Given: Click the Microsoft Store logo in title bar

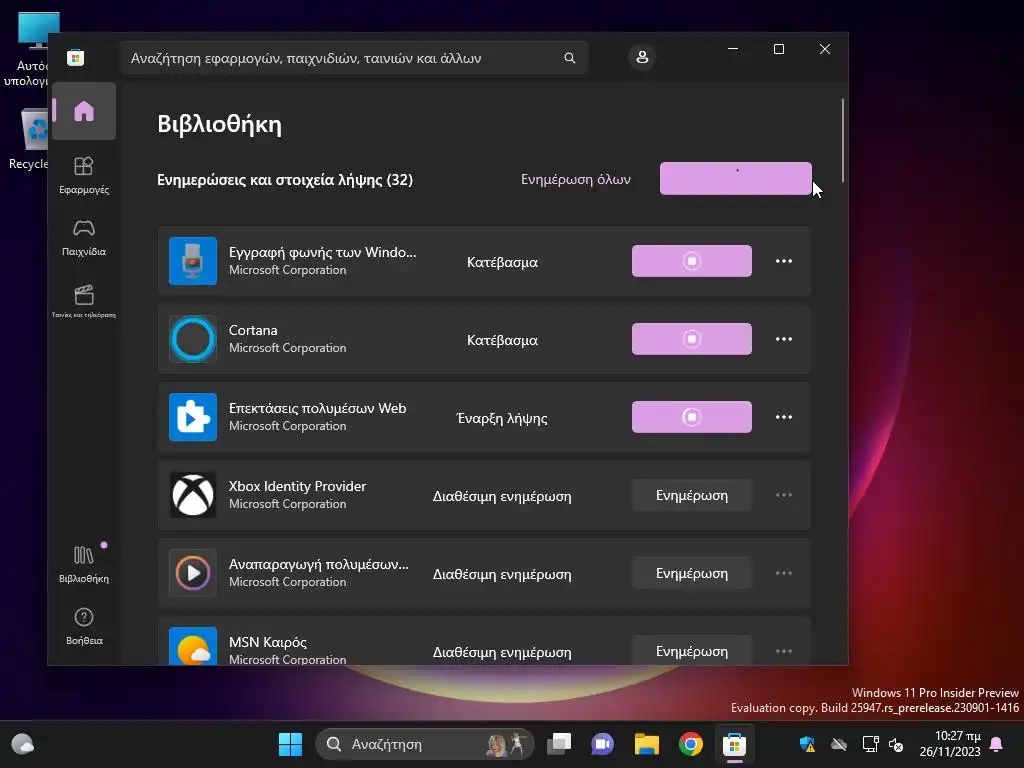Looking at the screenshot, I should [76, 57].
